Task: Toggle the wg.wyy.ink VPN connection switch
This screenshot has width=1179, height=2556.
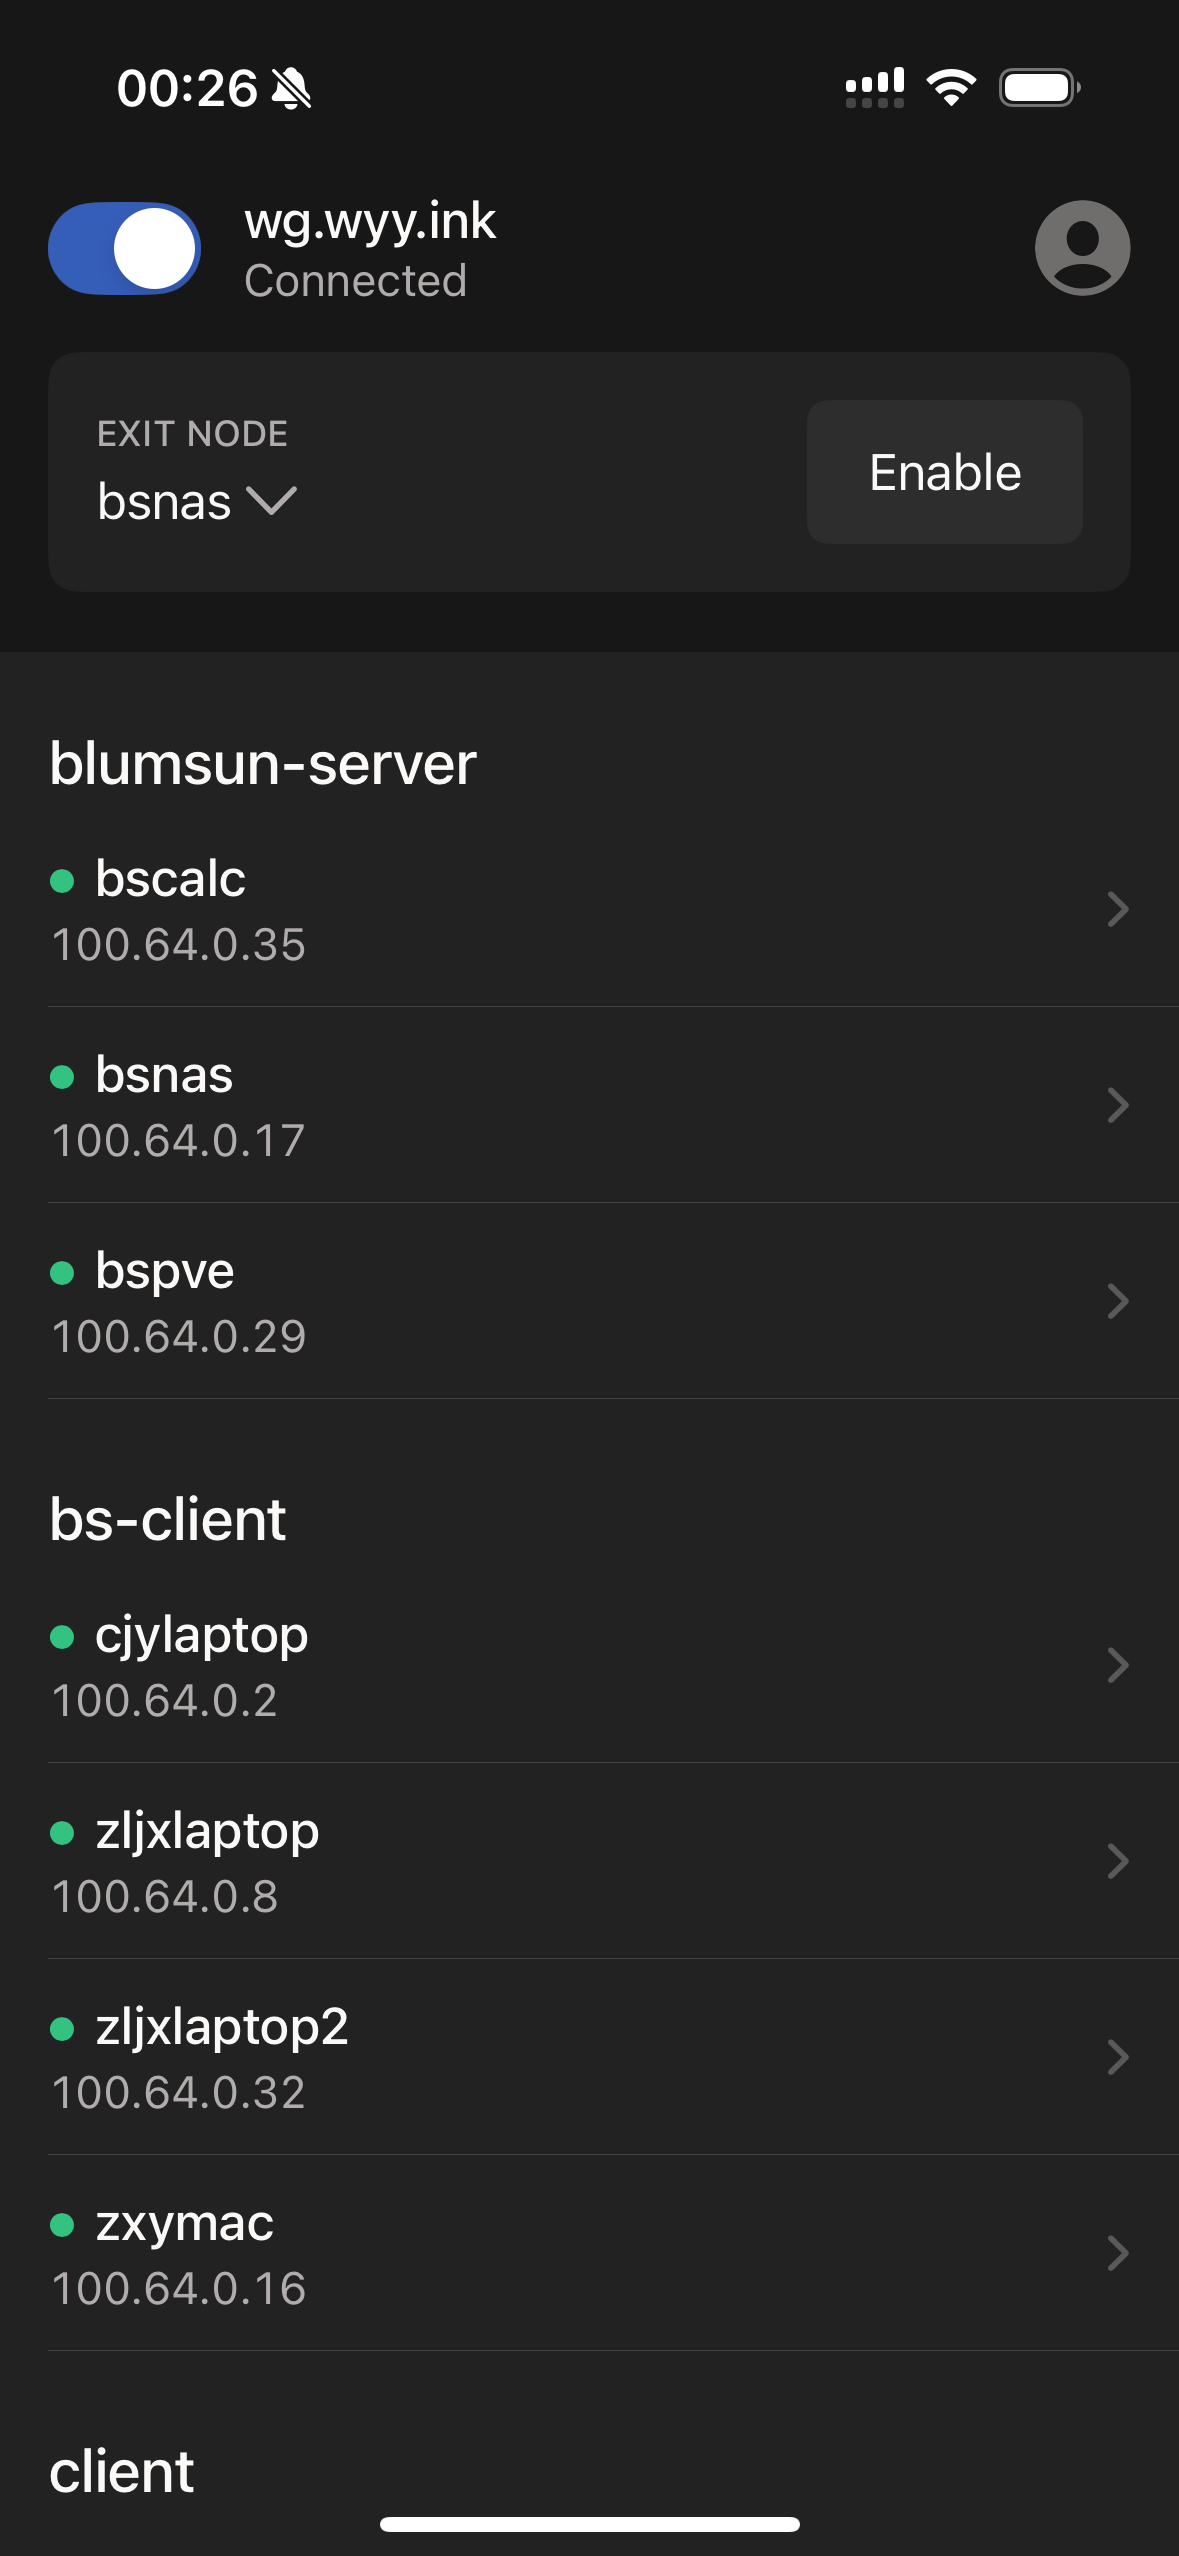Action: pos(124,248)
